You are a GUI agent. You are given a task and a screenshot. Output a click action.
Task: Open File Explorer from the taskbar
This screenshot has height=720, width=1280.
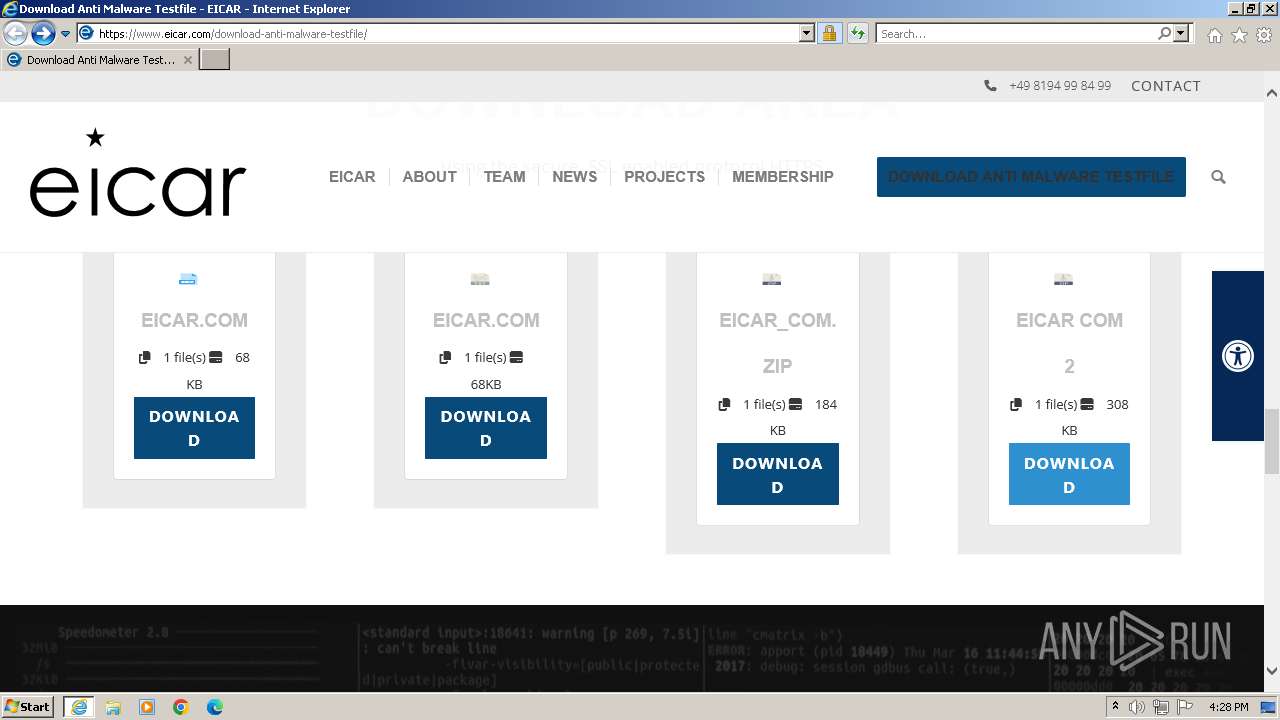[113, 707]
